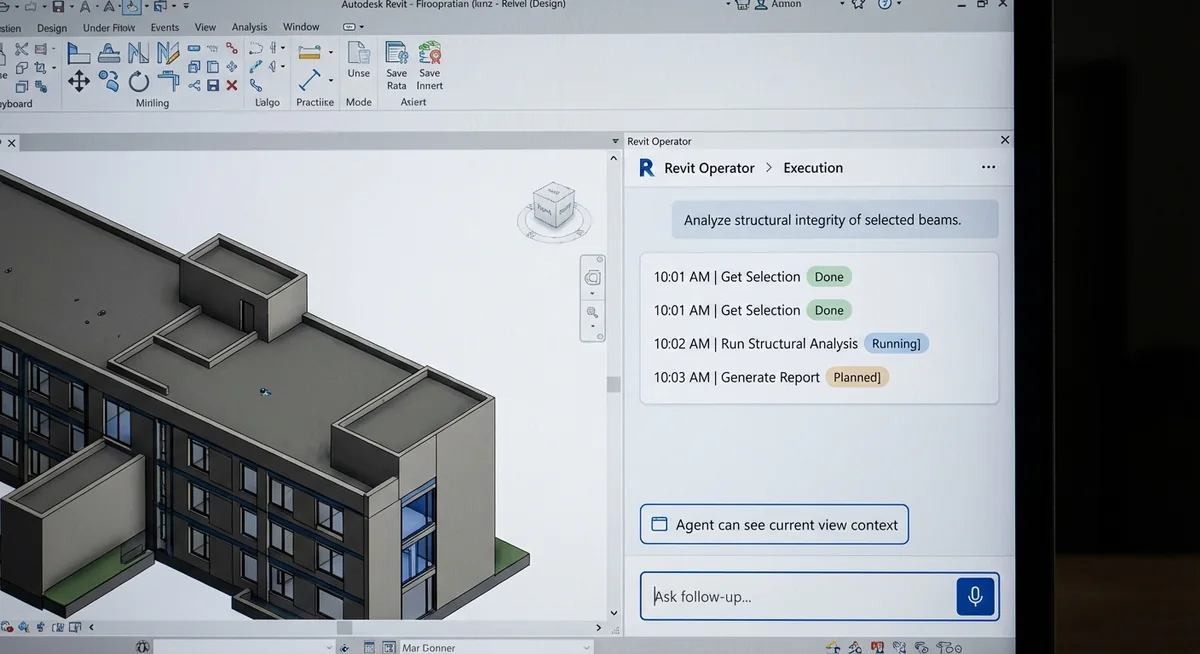1200x654 pixels.
Task: Click the Revit Operator Execution breadcrumb
Action: [x=812, y=167]
